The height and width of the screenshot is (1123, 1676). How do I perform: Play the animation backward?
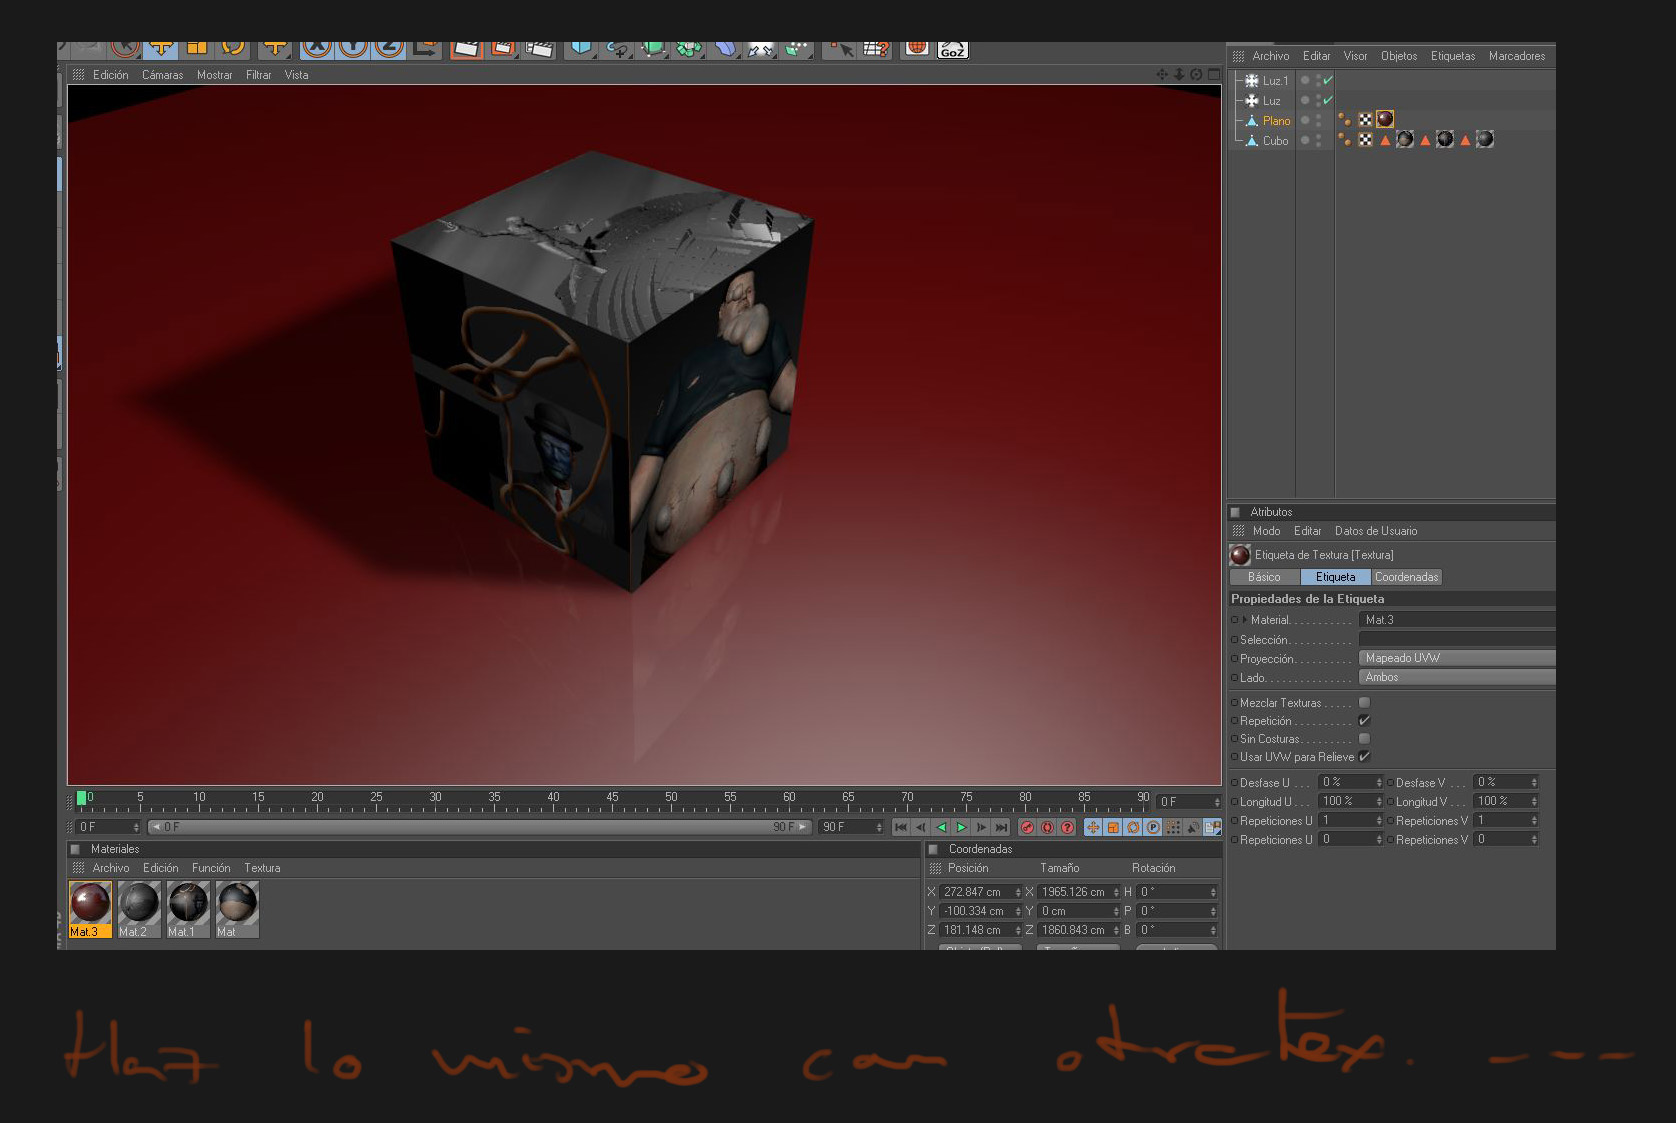pos(941,827)
